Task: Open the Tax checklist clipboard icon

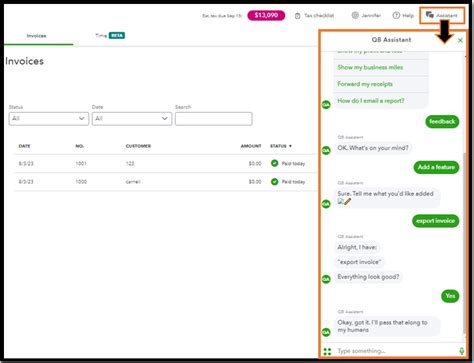Action: point(297,16)
